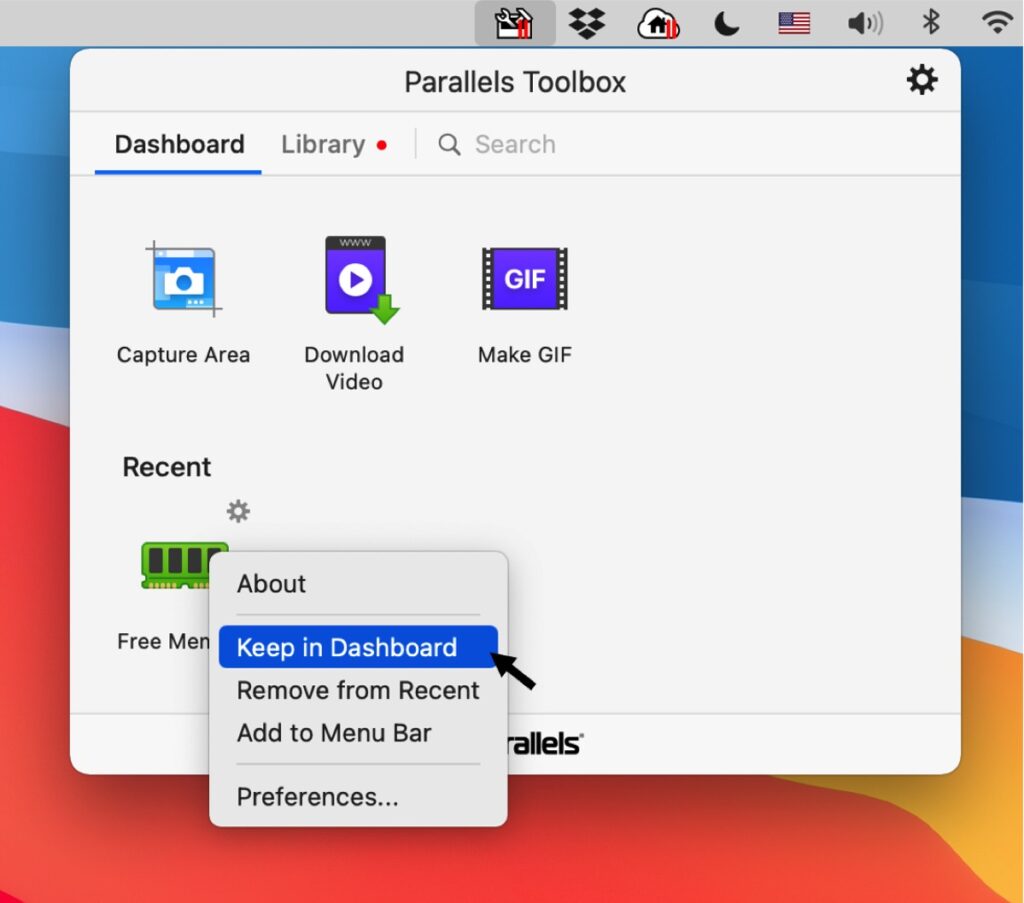Open the Capture Area tool
1024x903 pixels.
click(183, 279)
